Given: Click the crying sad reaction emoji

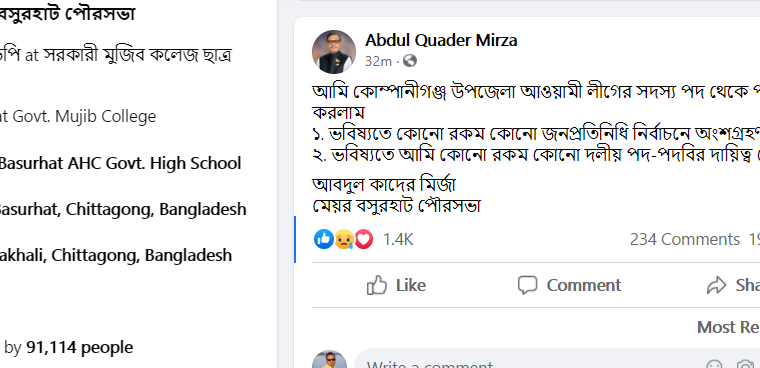Looking at the screenshot, I should click(x=344, y=239).
